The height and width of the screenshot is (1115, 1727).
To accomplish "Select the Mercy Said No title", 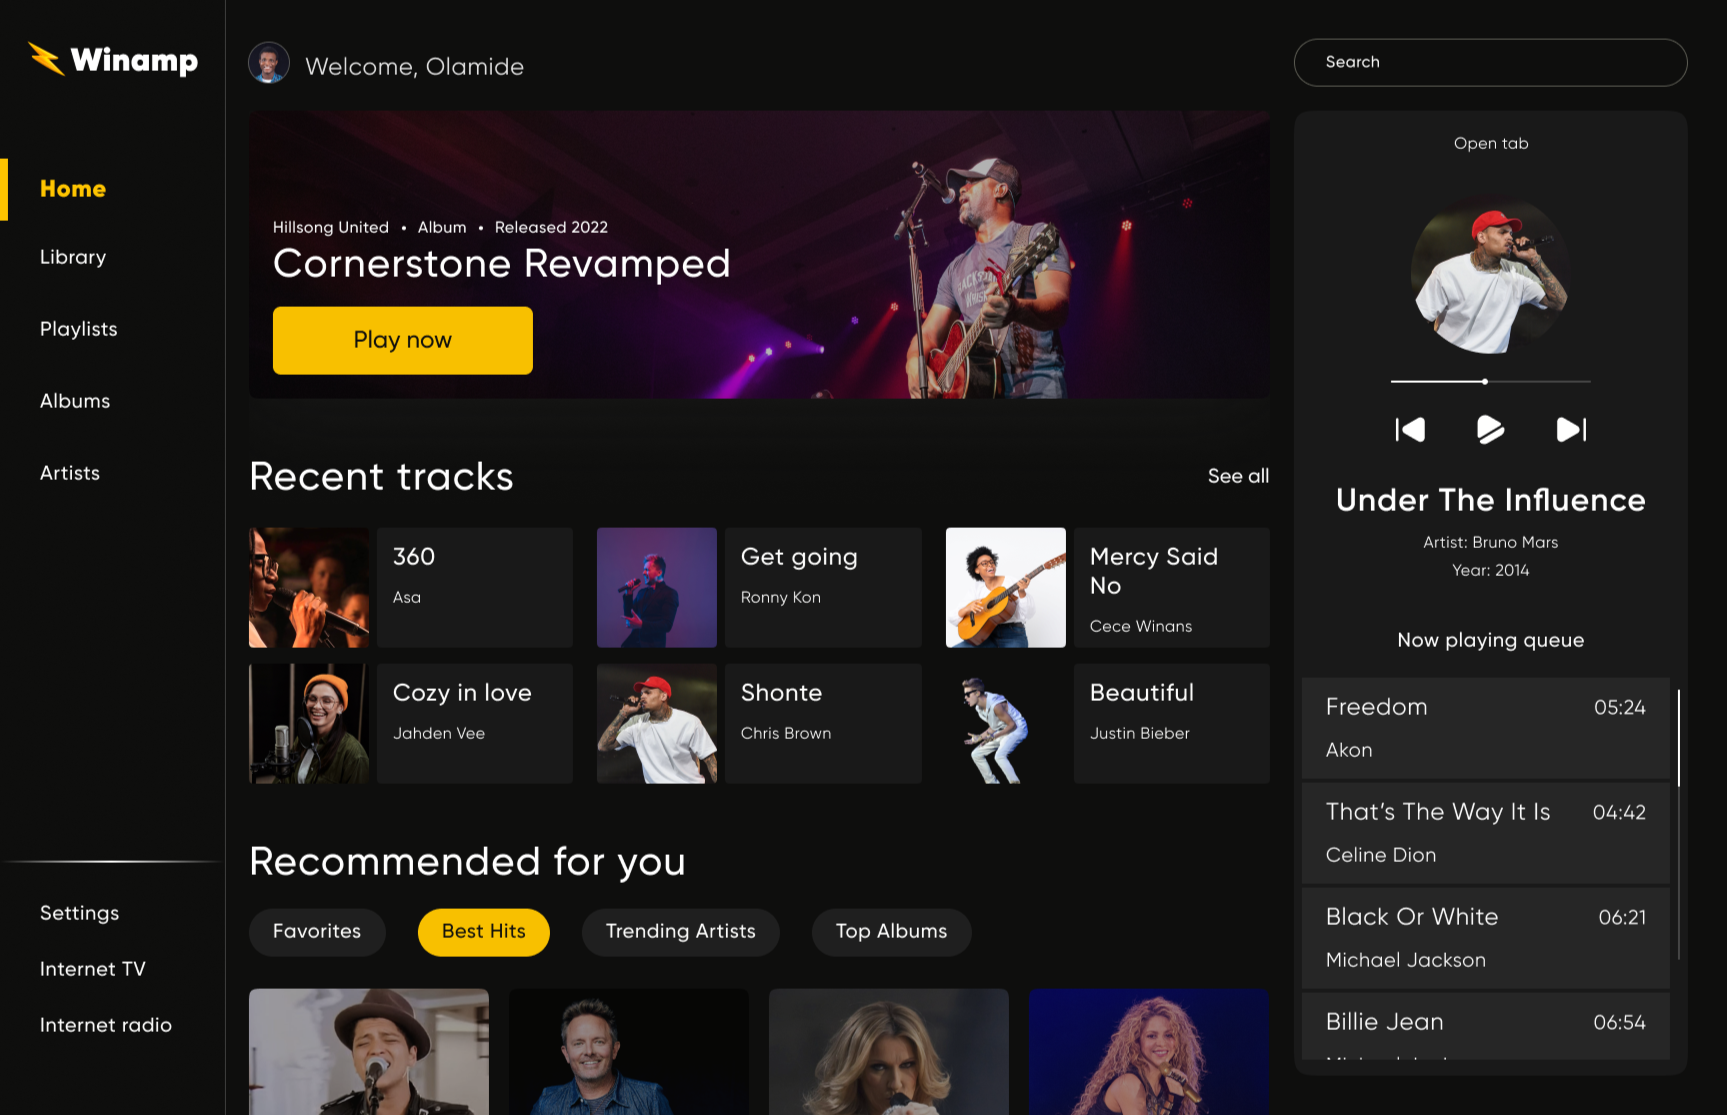I will pos(1154,571).
